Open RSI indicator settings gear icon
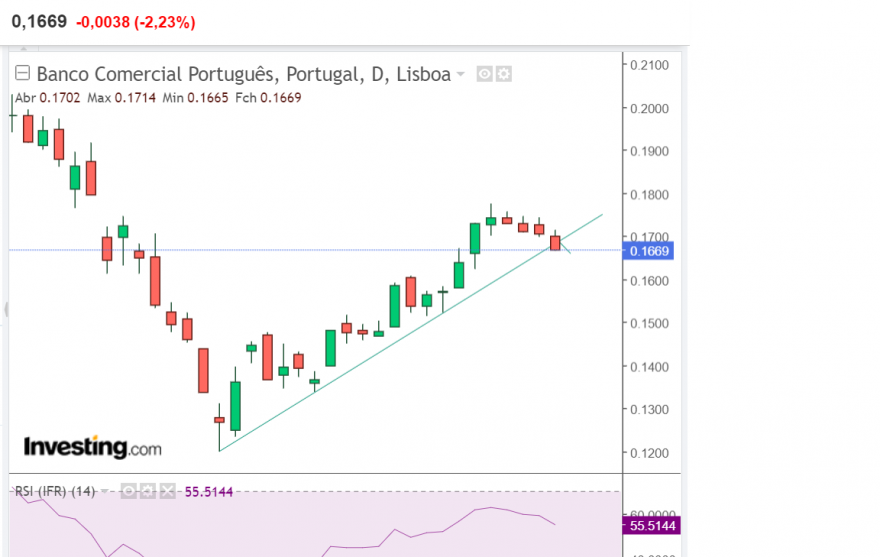 tap(148, 492)
